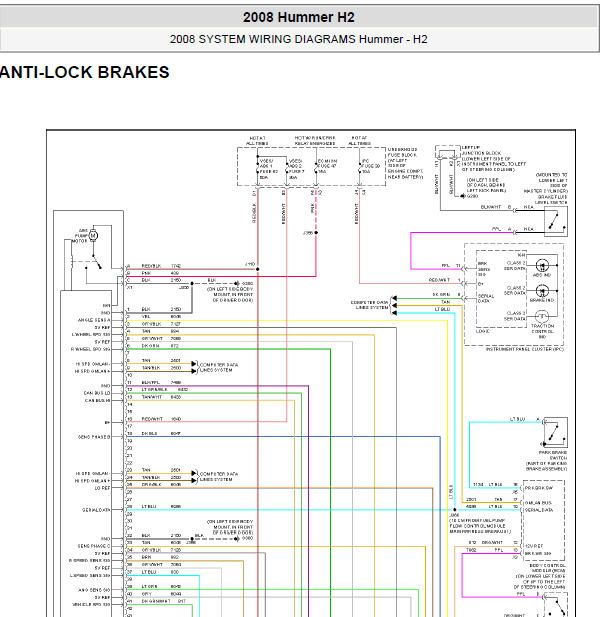Click the 'ANGLE SENS A' pin label
602x617 pixels.
pos(94,320)
